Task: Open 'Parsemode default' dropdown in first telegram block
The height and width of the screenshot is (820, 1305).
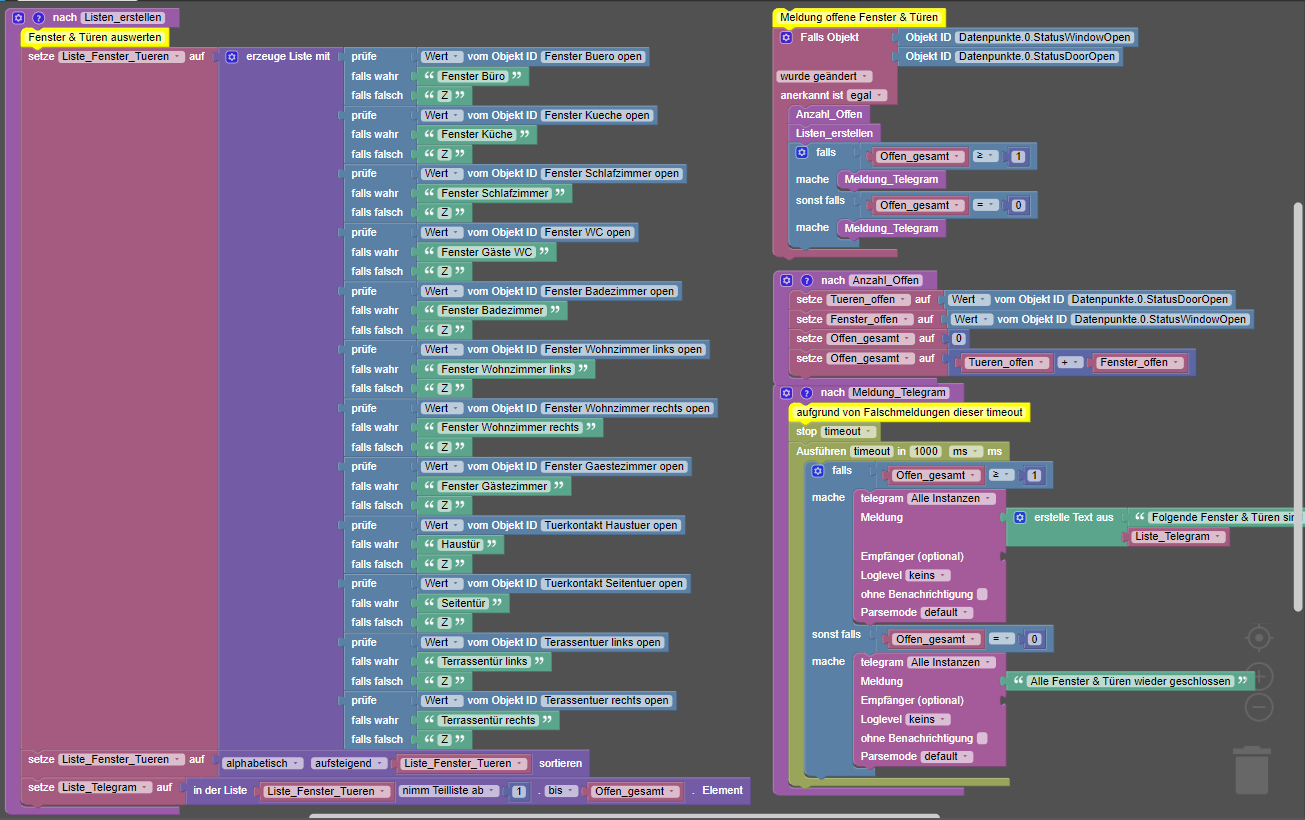Action: click(946, 612)
